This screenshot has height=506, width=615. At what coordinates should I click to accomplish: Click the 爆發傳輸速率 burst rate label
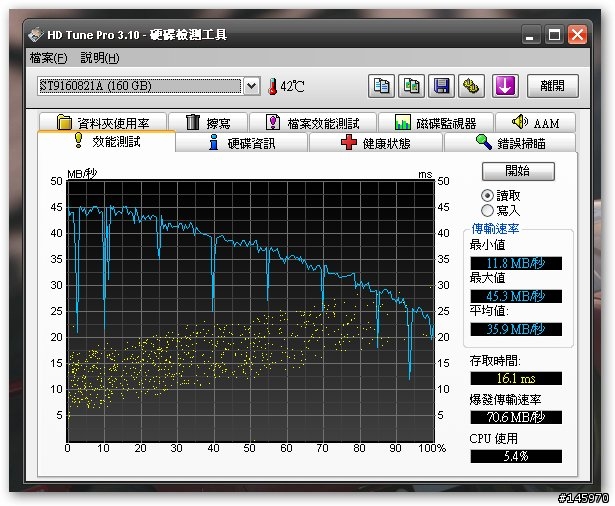505,400
